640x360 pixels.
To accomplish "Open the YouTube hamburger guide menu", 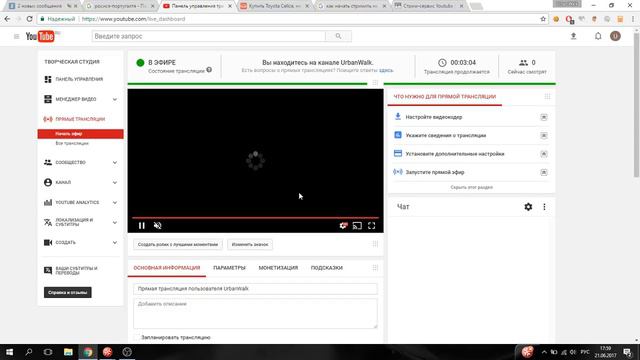I will coord(16,36).
